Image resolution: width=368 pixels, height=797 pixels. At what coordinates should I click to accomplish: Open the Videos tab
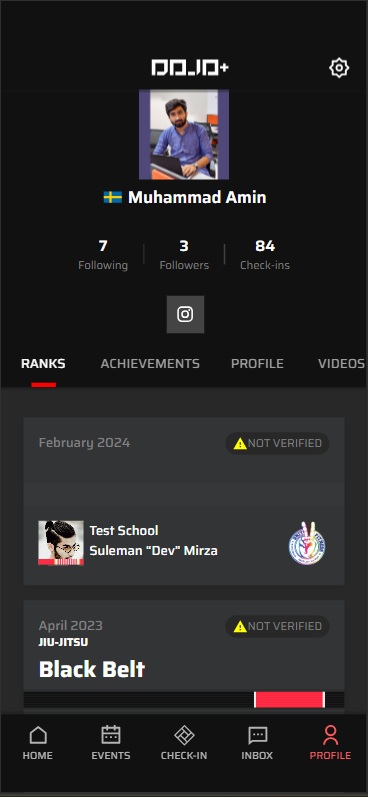point(341,364)
